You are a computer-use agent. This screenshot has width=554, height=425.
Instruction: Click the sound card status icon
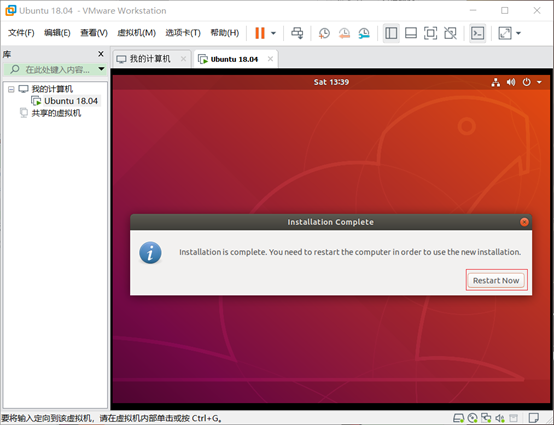pyautogui.click(x=500, y=418)
